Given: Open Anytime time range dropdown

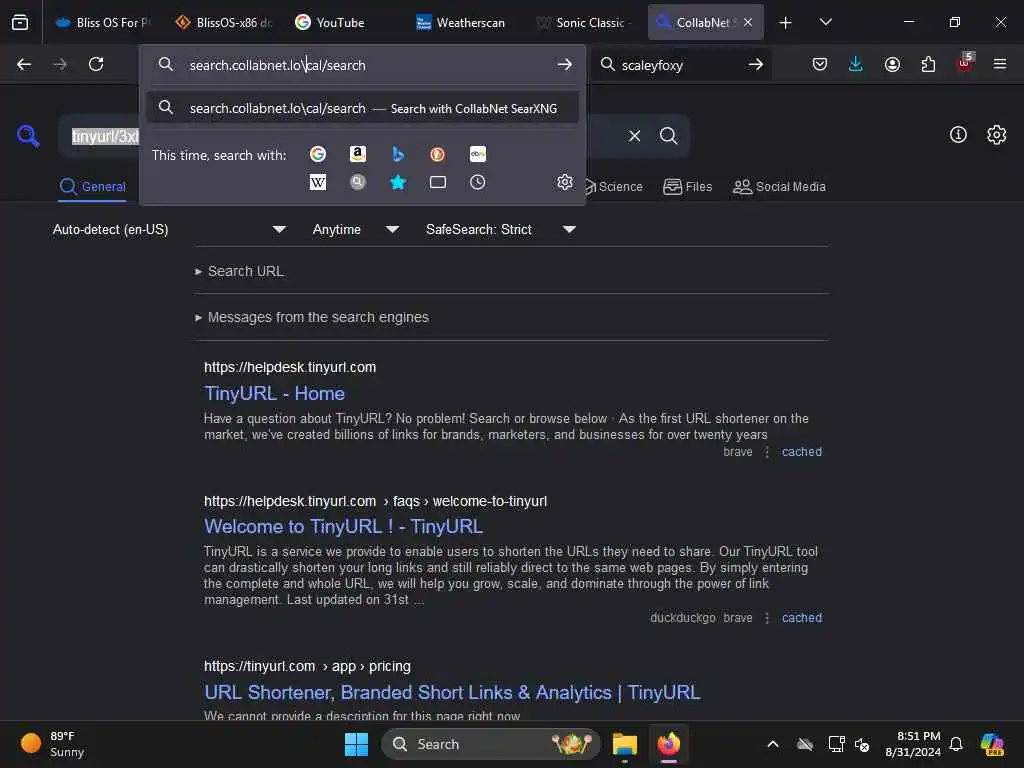Looking at the screenshot, I should tap(355, 229).
